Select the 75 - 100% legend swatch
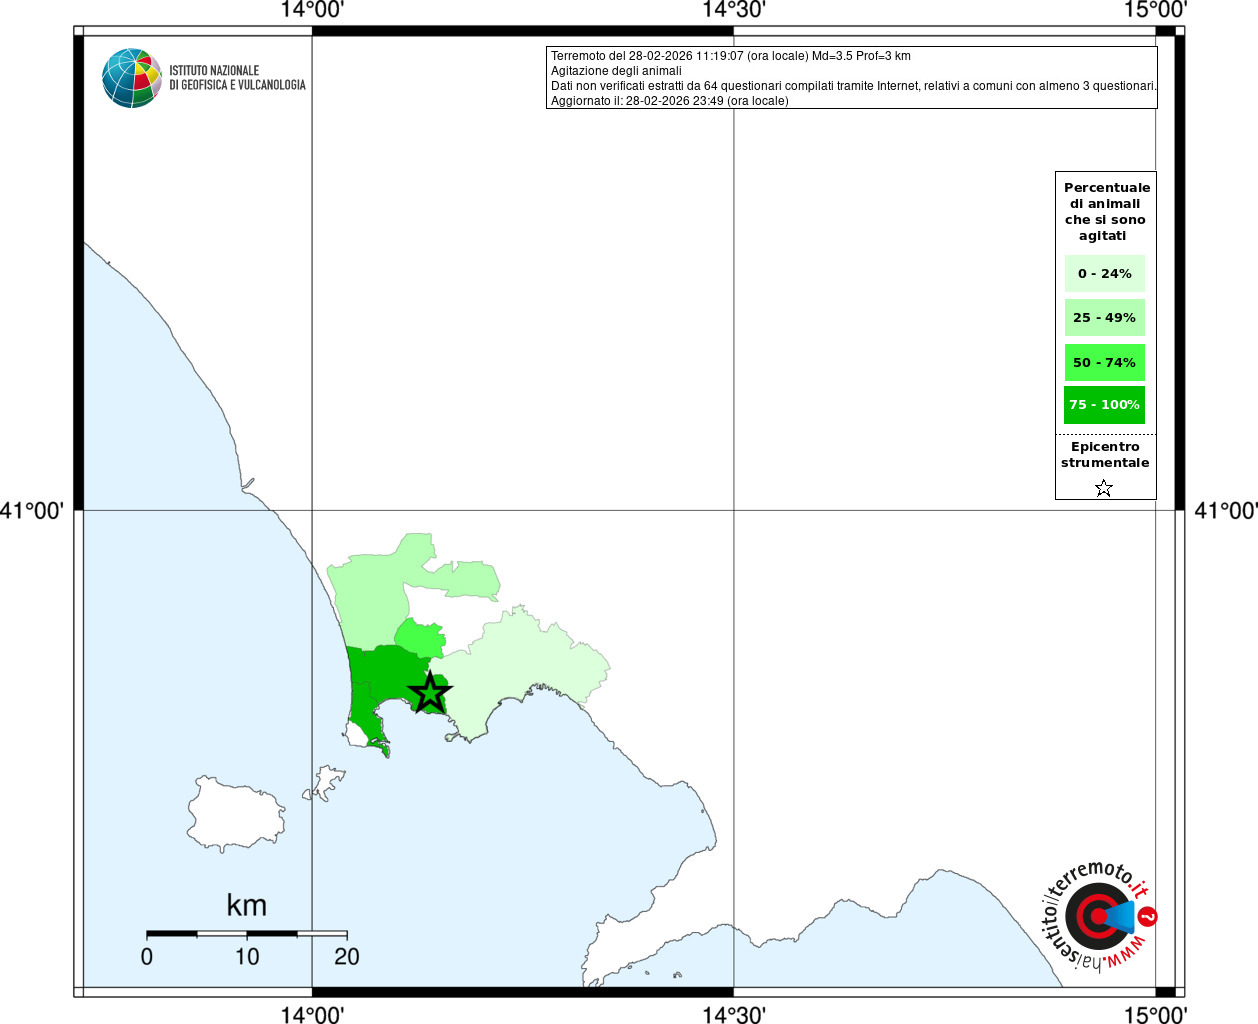The image size is (1258, 1024). coord(1105,405)
